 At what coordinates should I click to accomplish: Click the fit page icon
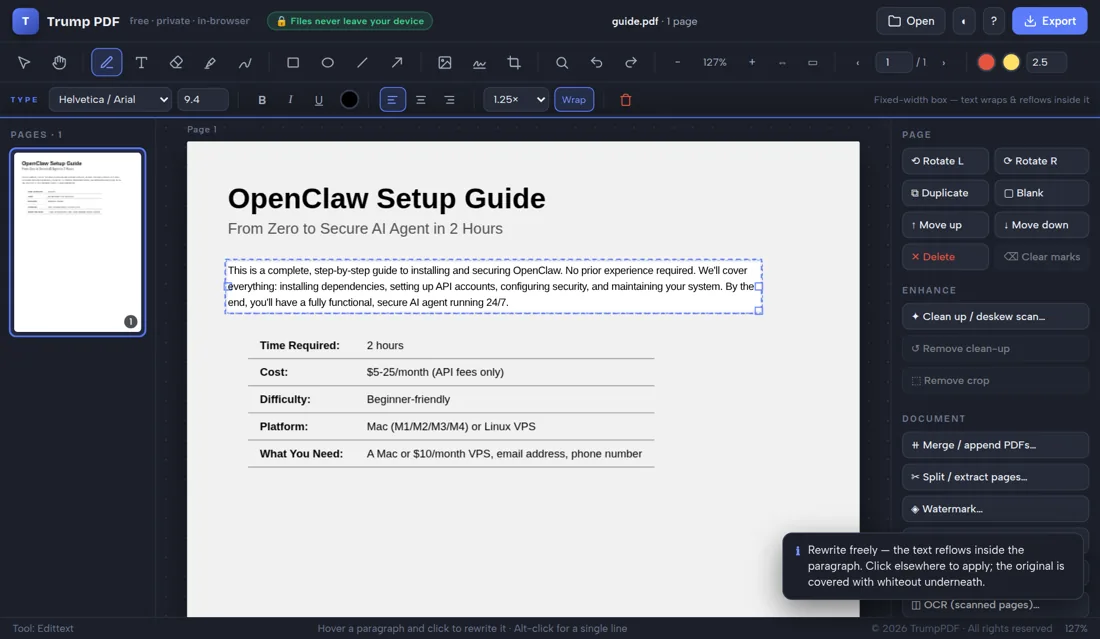click(x=812, y=62)
